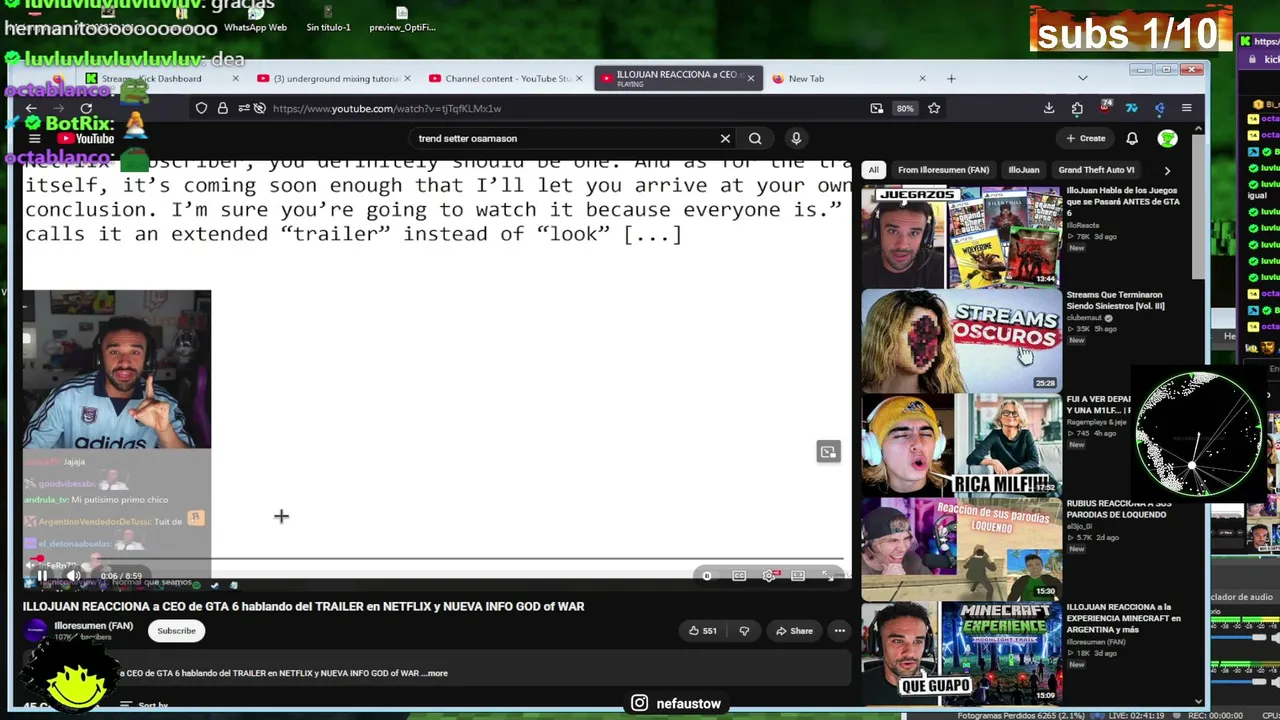Open the RICA MILF thumbnail
The image size is (1280, 720).
tap(961, 444)
